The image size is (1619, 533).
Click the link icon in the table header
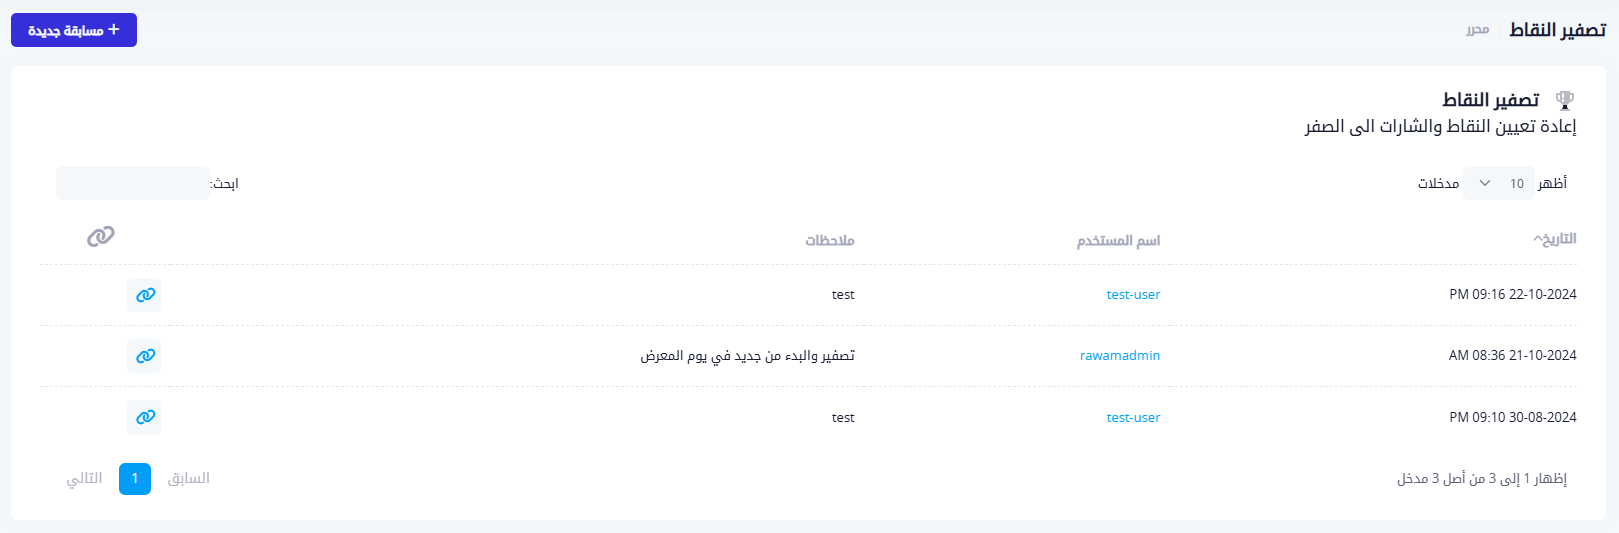(x=101, y=236)
